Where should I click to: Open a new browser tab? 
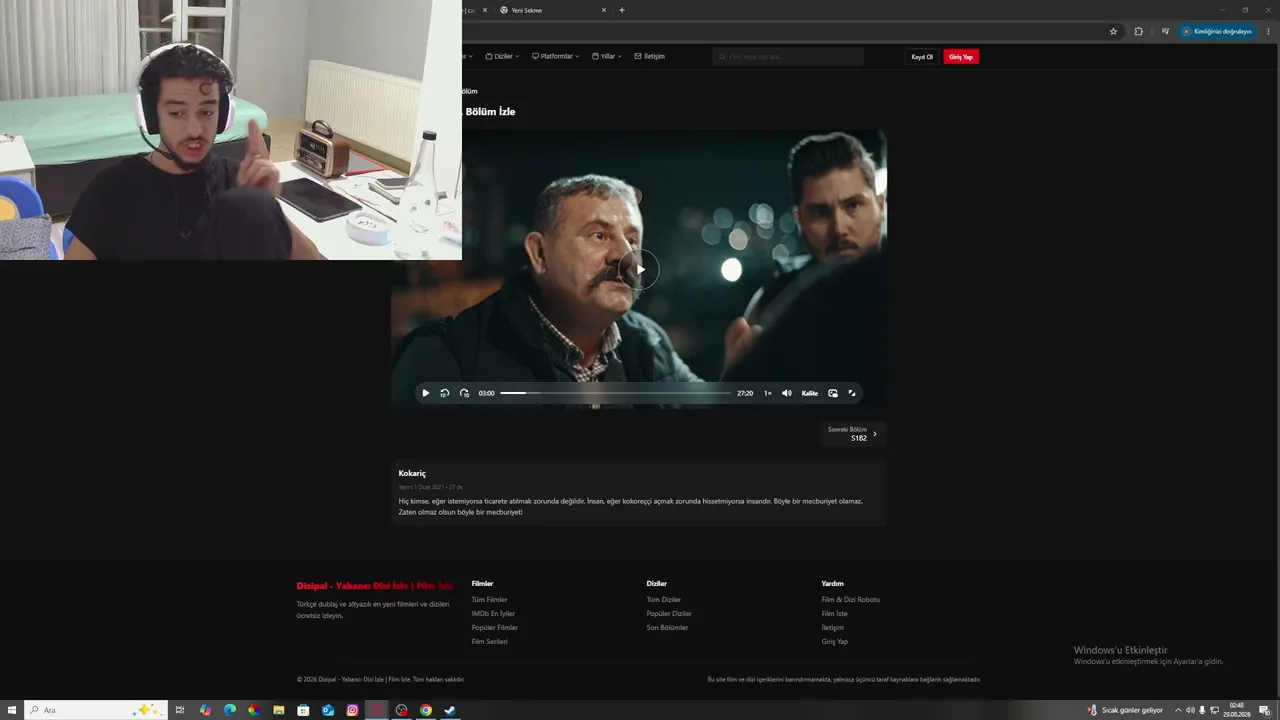click(x=622, y=10)
